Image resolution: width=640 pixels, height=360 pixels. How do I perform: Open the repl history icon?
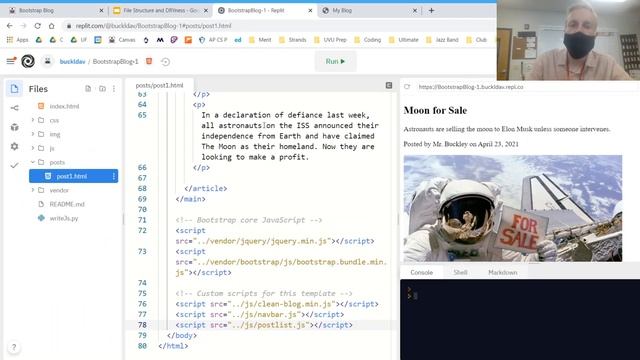tap(165, 62)
